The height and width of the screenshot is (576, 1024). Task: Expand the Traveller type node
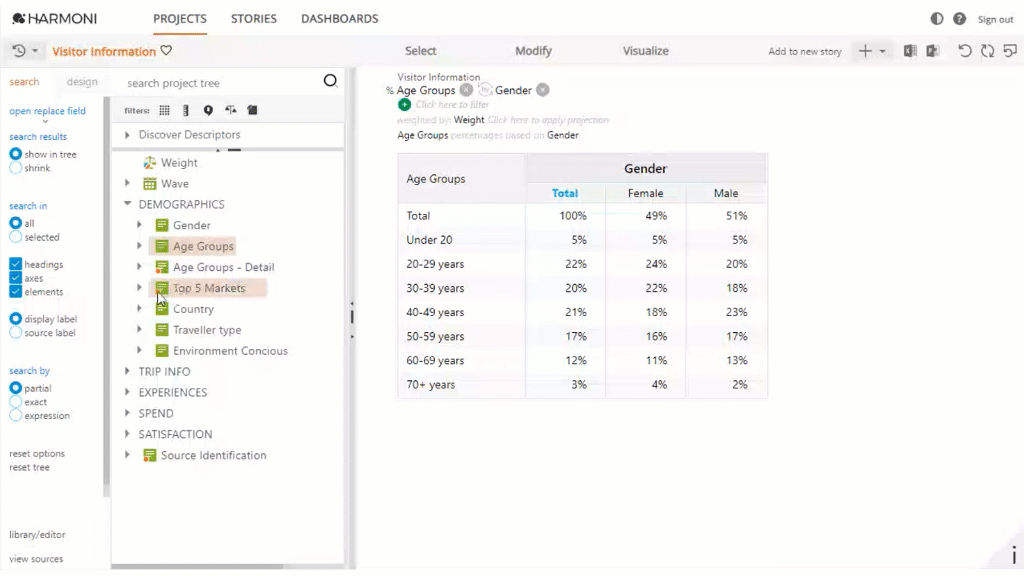click(139, 329)
